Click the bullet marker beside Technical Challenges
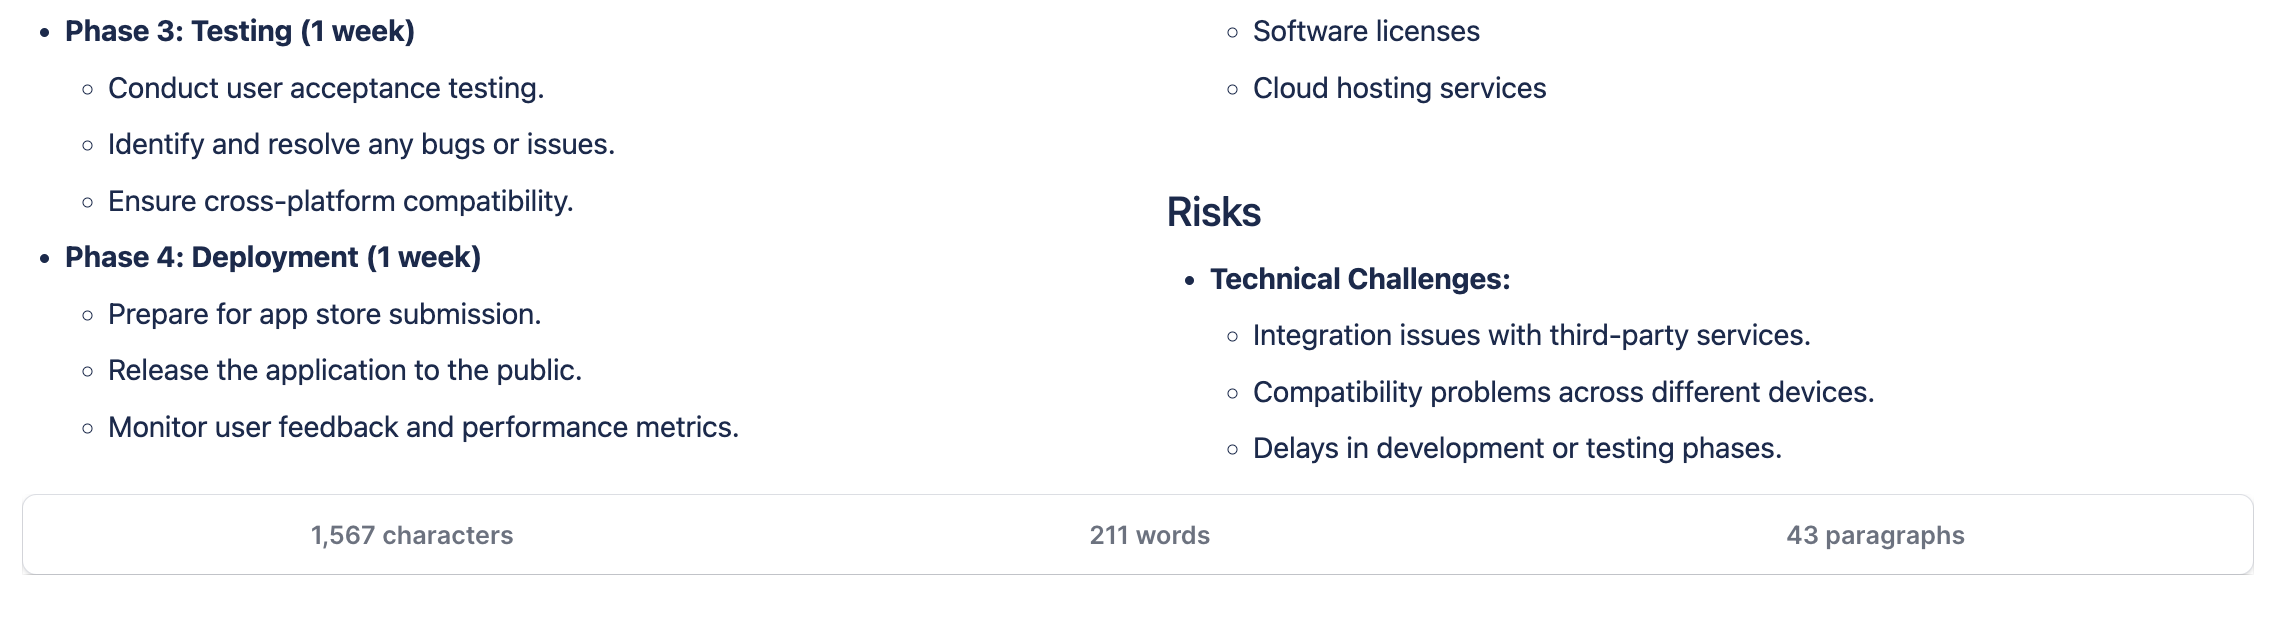 coord(1189,281)
